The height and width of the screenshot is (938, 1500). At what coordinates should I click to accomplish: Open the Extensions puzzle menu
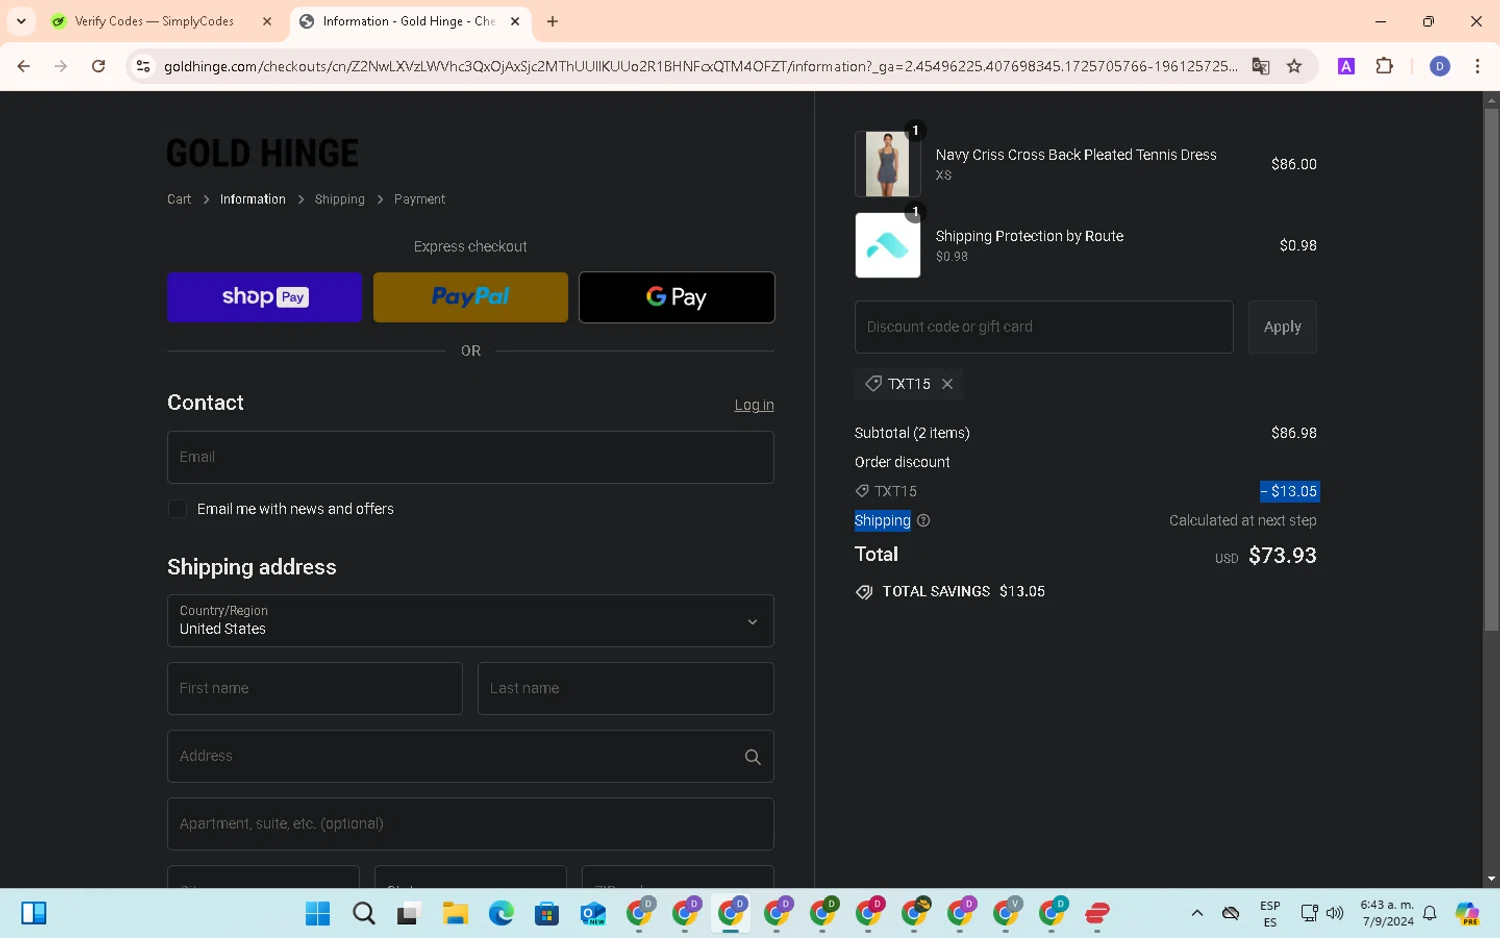coord(1384,66)
